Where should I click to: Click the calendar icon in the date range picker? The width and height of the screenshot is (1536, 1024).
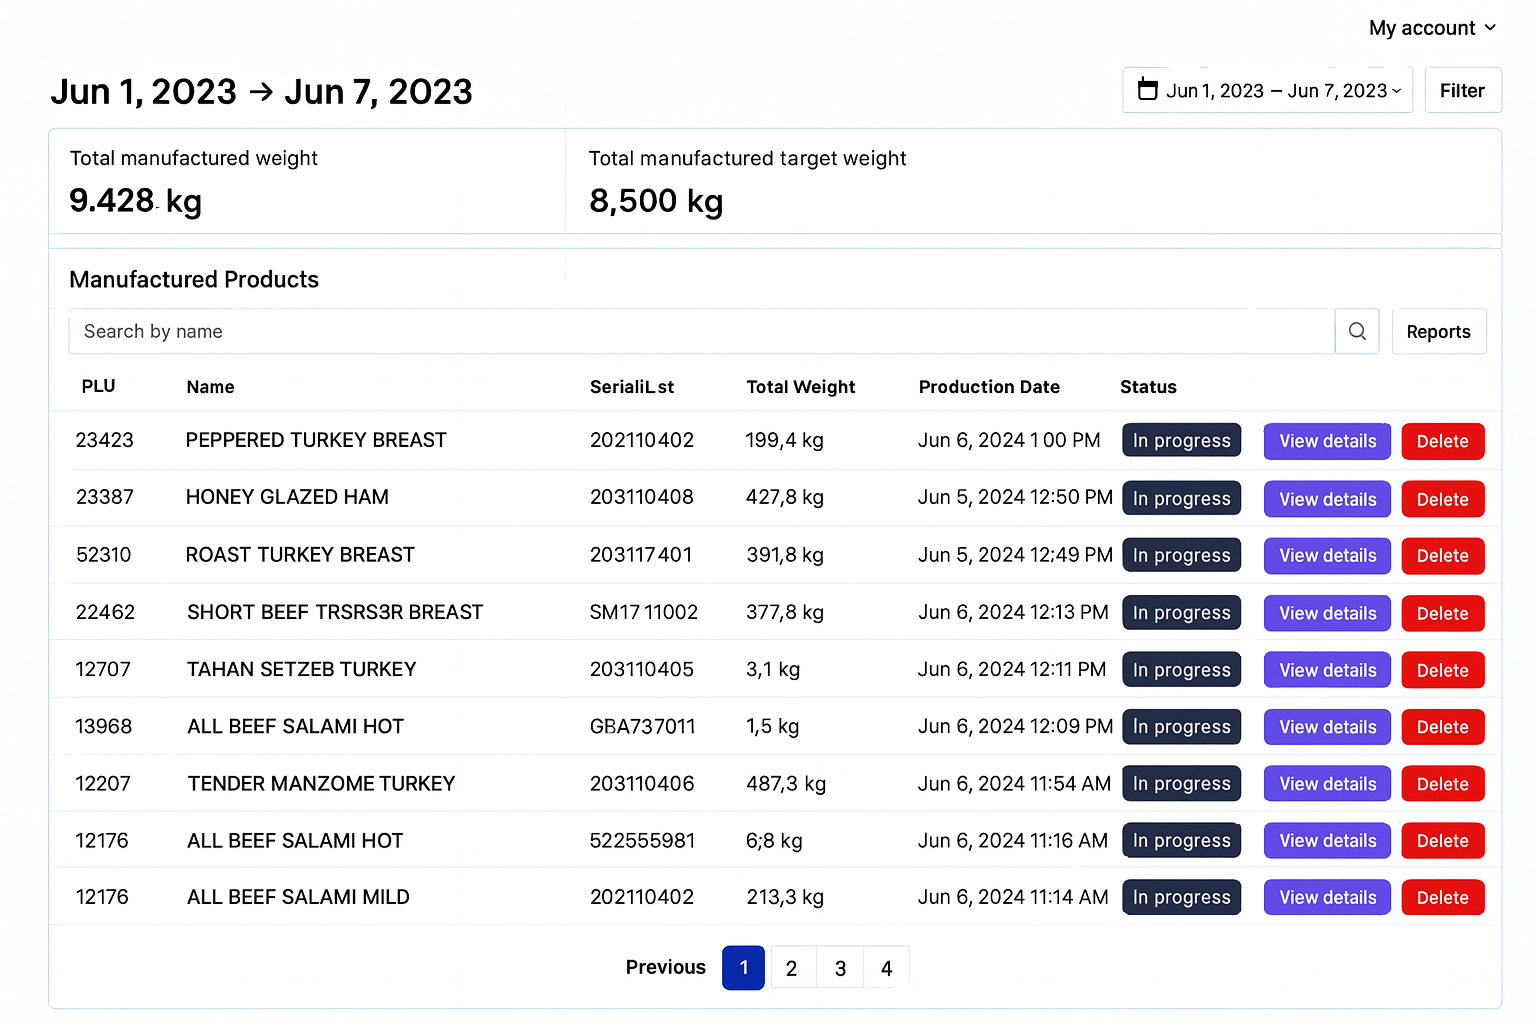coord(1147,90)
